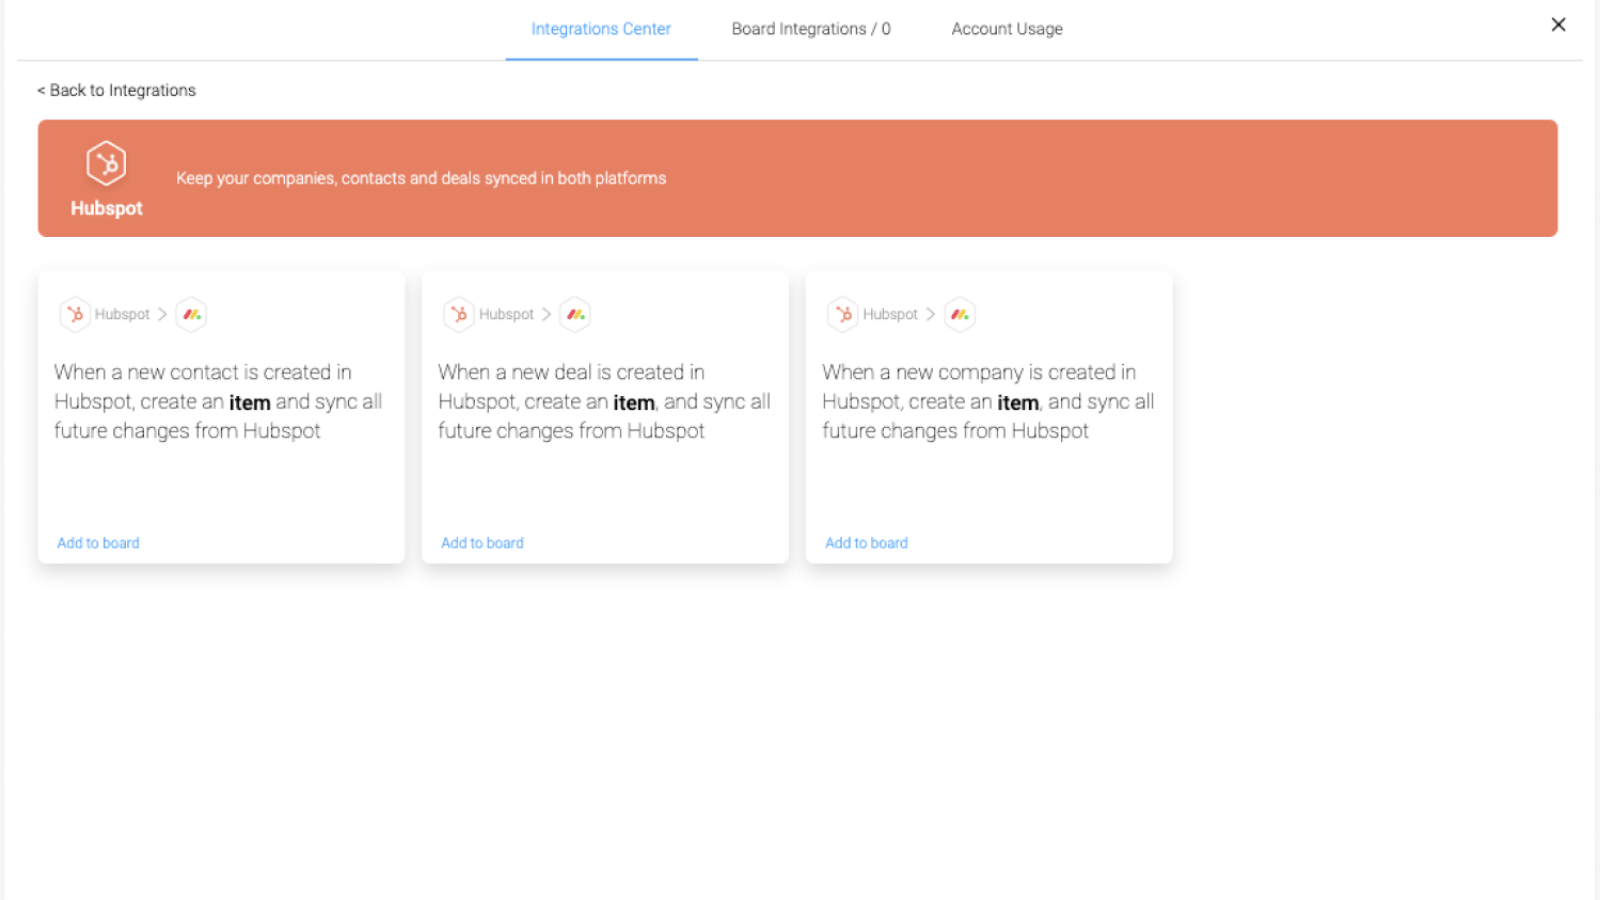Click Hubspot icon on the contact card
The height and width of the screenshot is (900, 1600).
coord(75,314)
